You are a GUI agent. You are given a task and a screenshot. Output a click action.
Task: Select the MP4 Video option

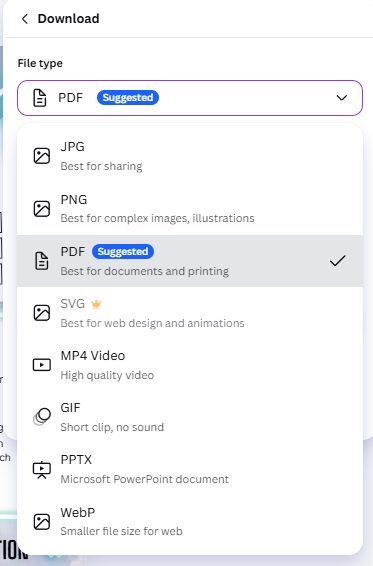click(190, 365)
